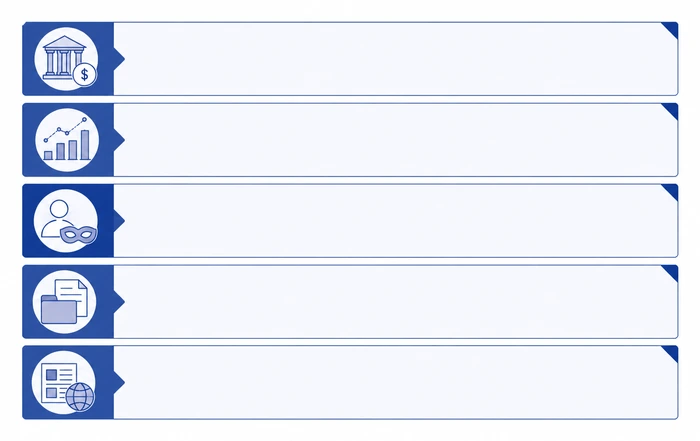Viewport: 700px width, 441px height.
Task: Click corner fold of the news globe row
Action: (672, 353)
